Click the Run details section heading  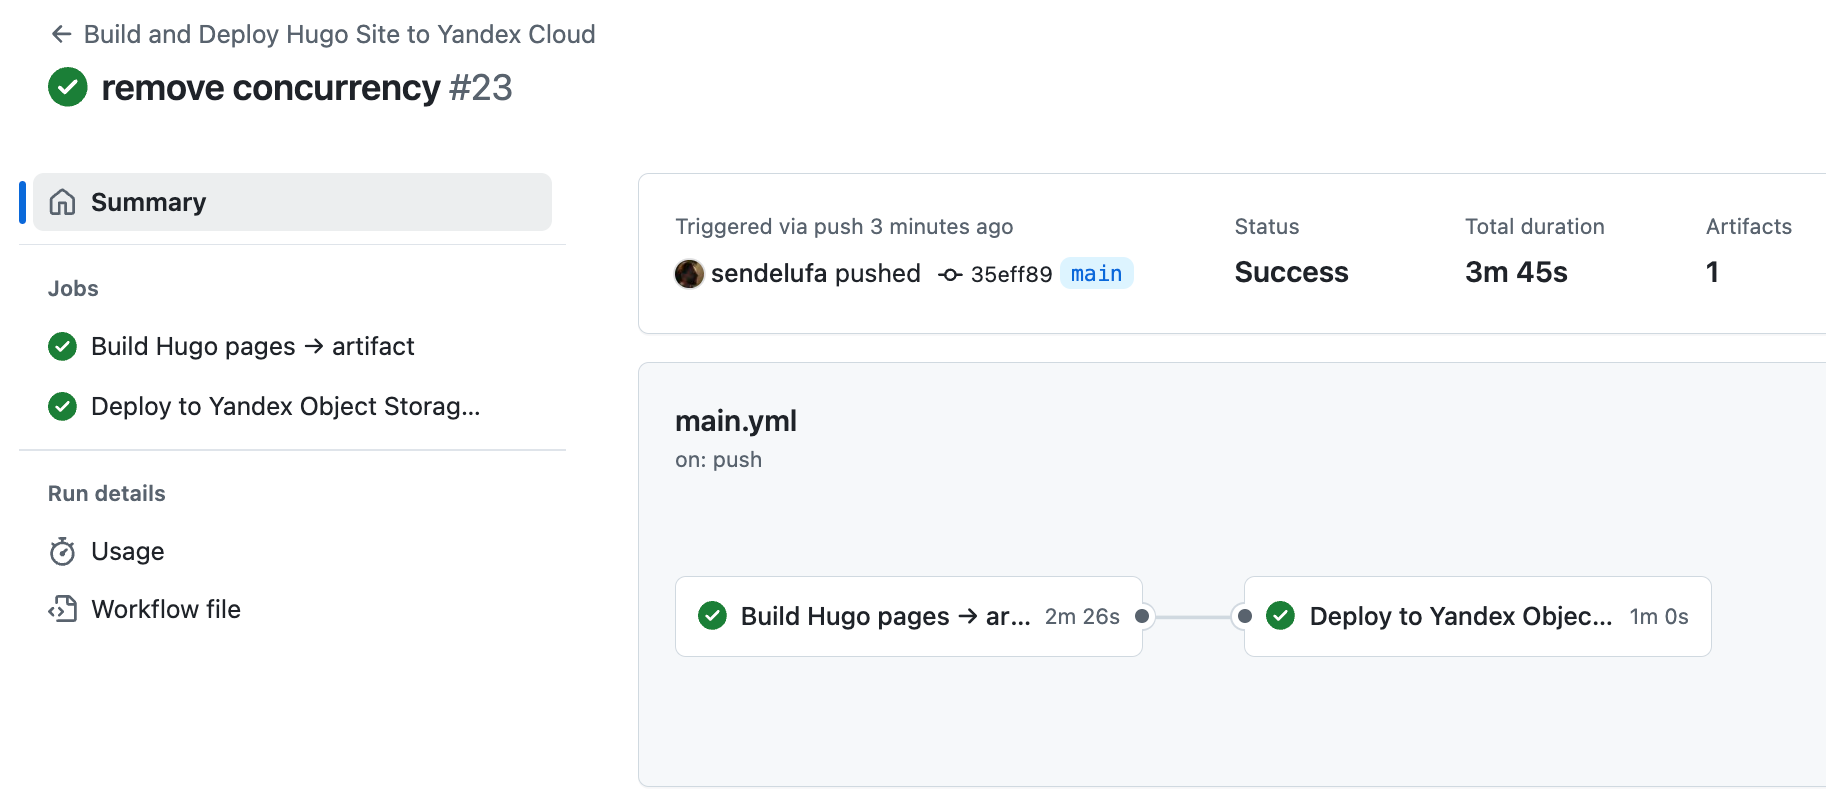(x=107, y=494)
